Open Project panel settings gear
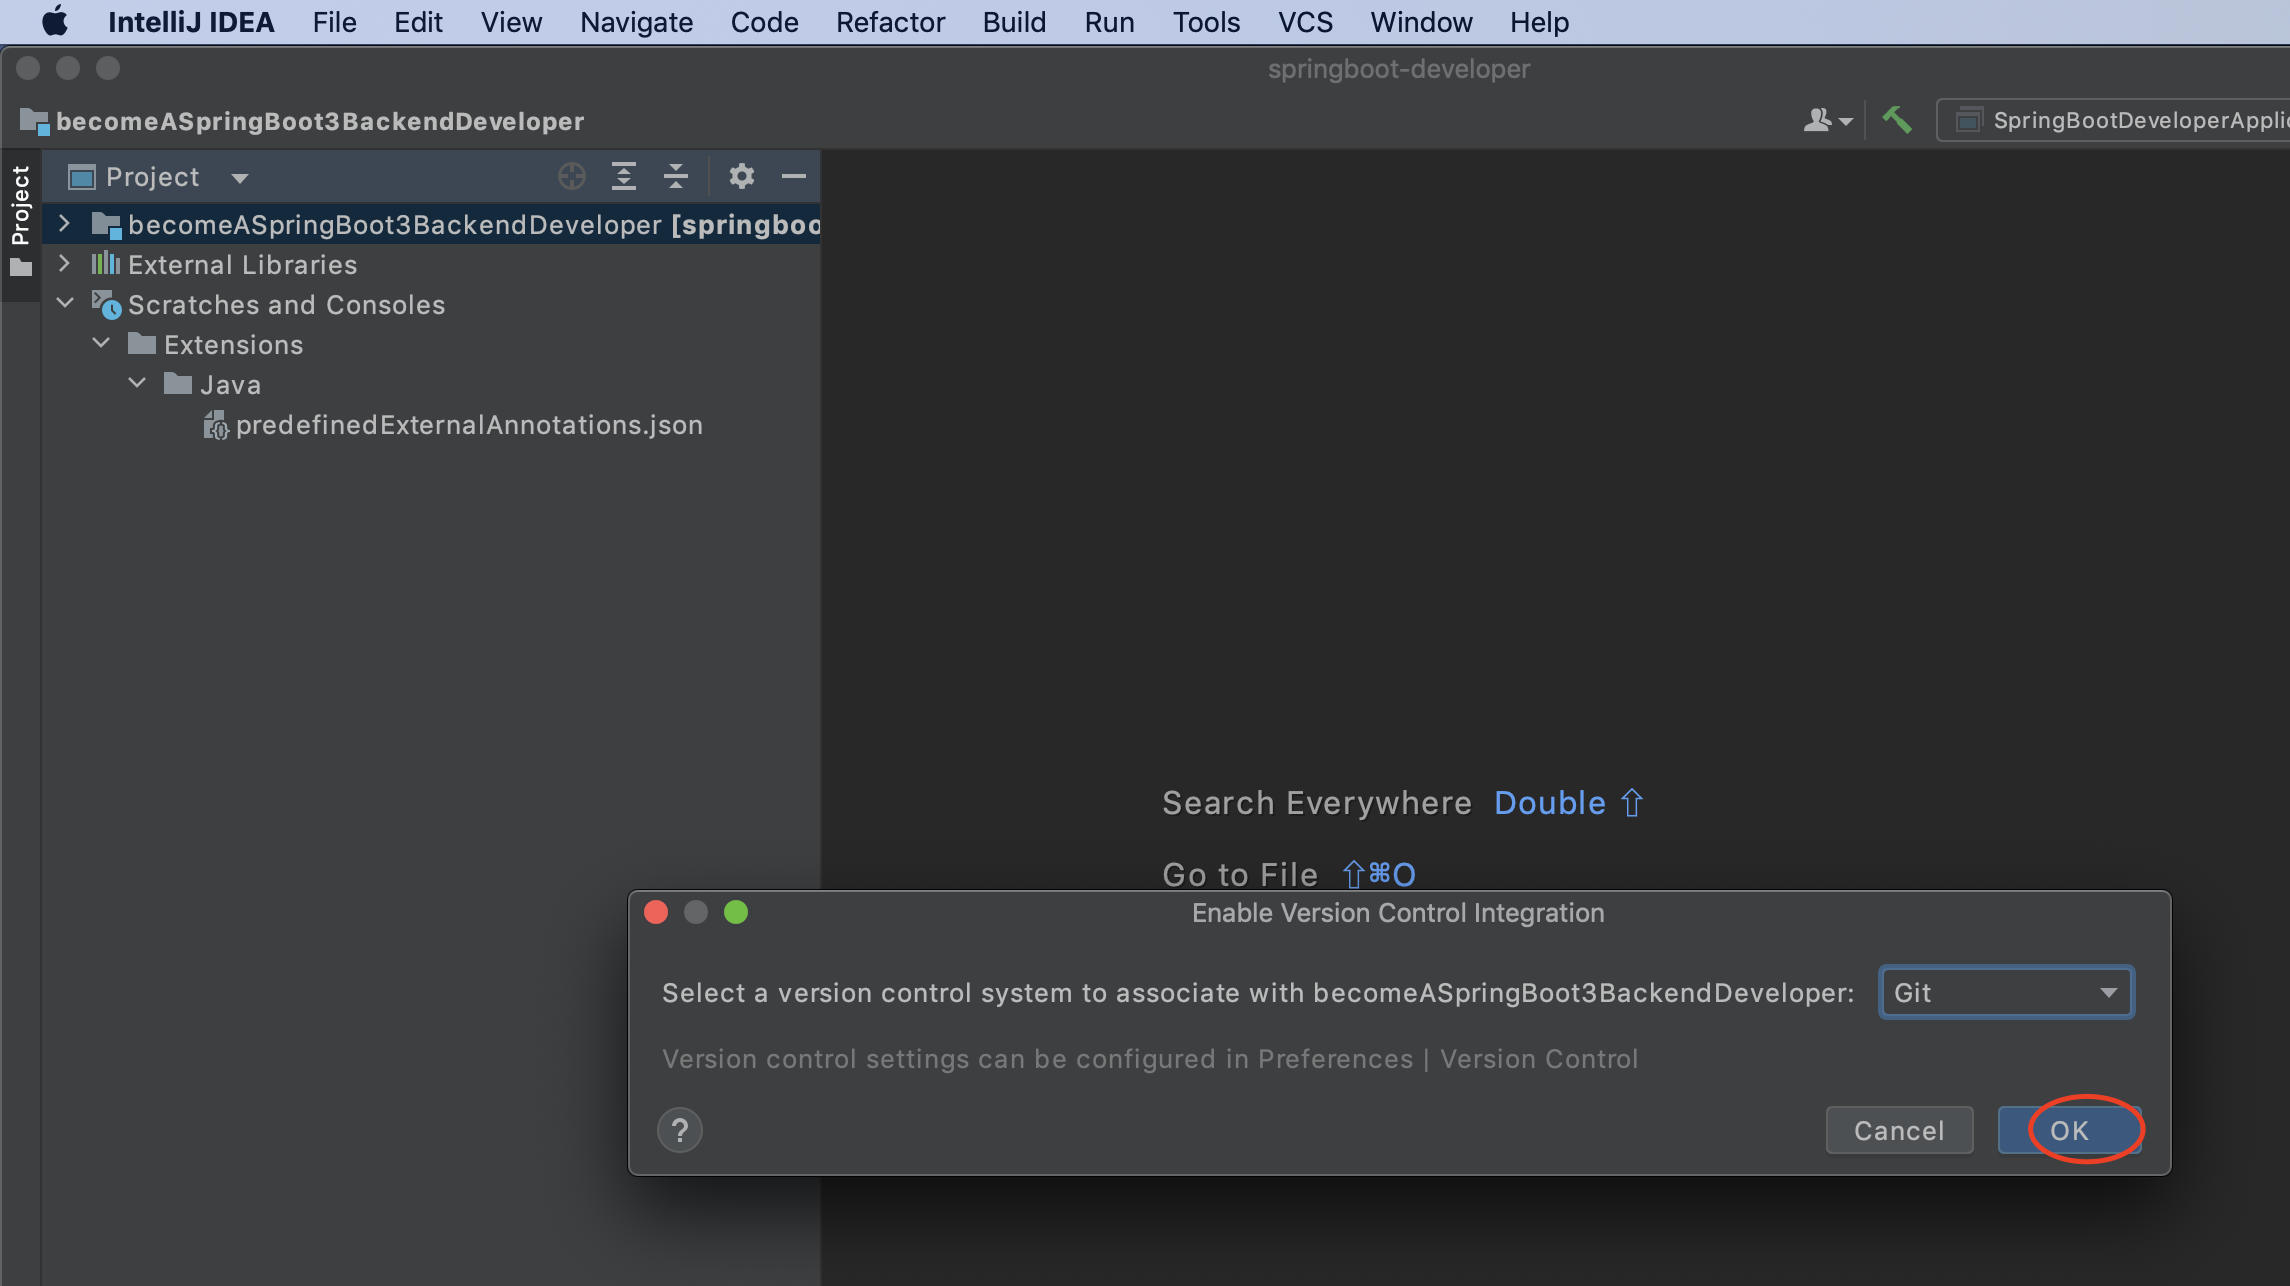Viewport: 2290px width, 1286px height. (741, 176)
